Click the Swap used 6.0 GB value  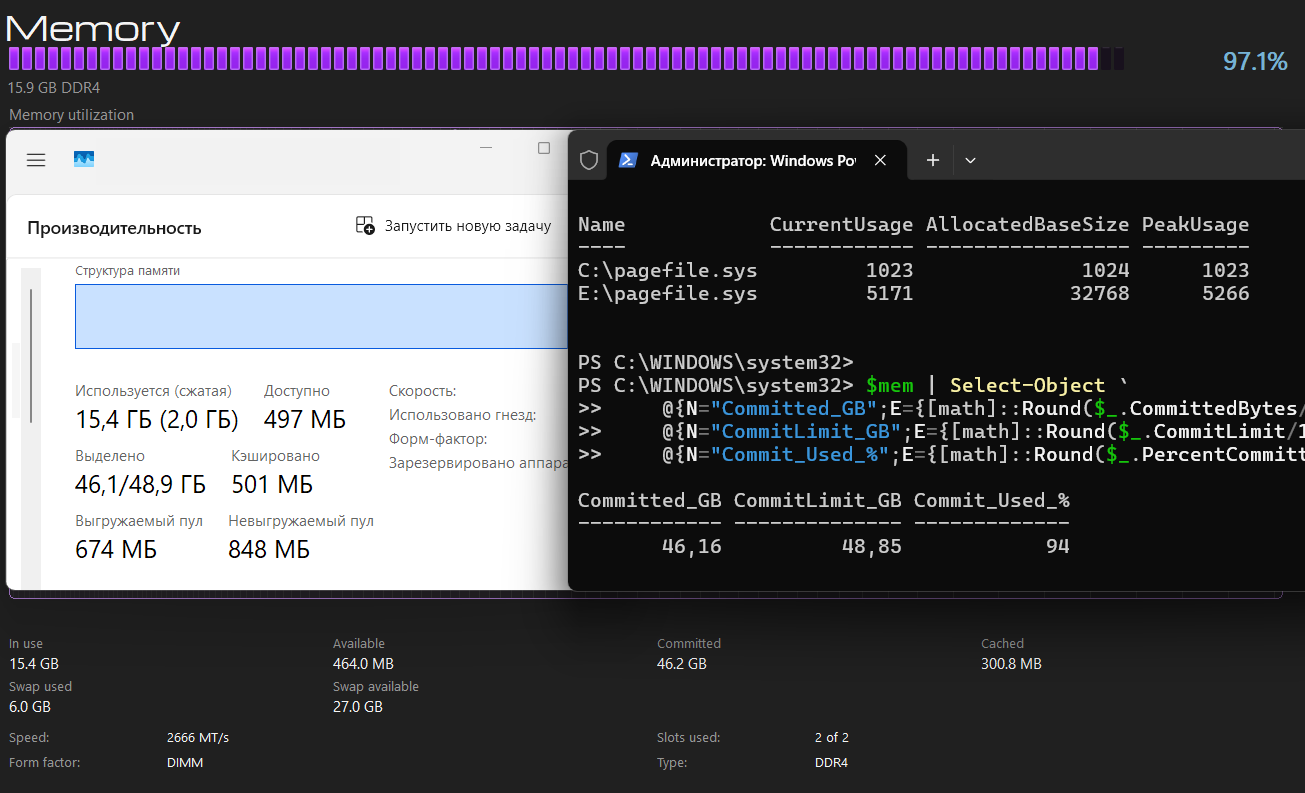coord(30,707)
